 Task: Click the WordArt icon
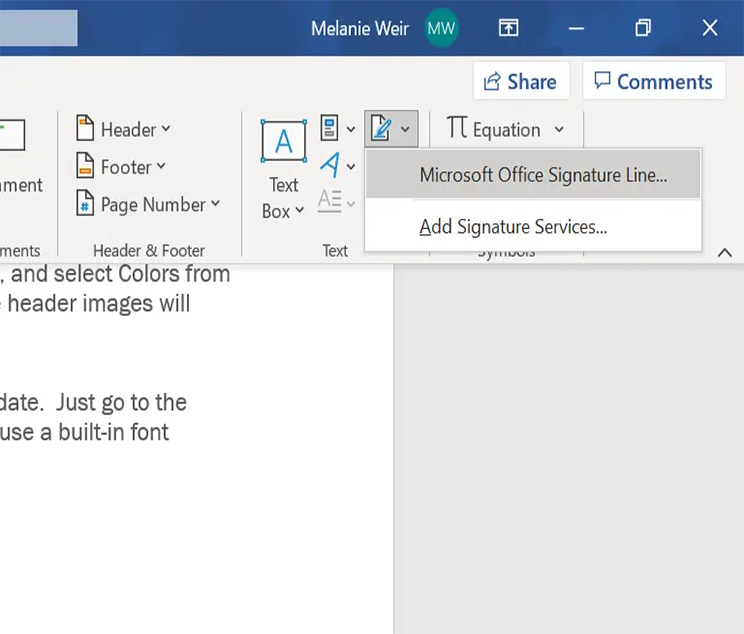330,165
